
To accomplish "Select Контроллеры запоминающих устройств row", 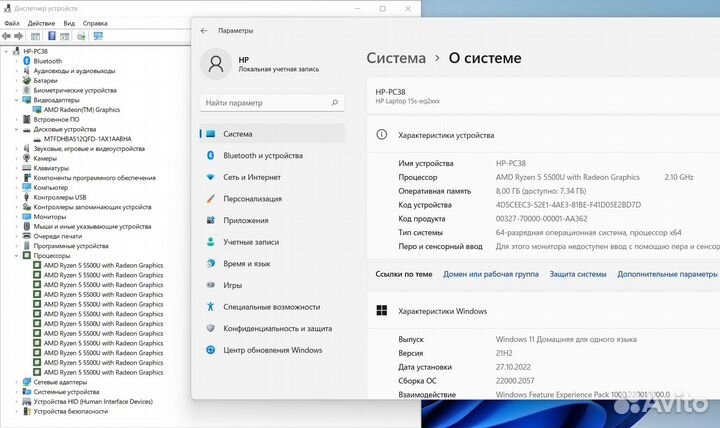I will (92, 207).
